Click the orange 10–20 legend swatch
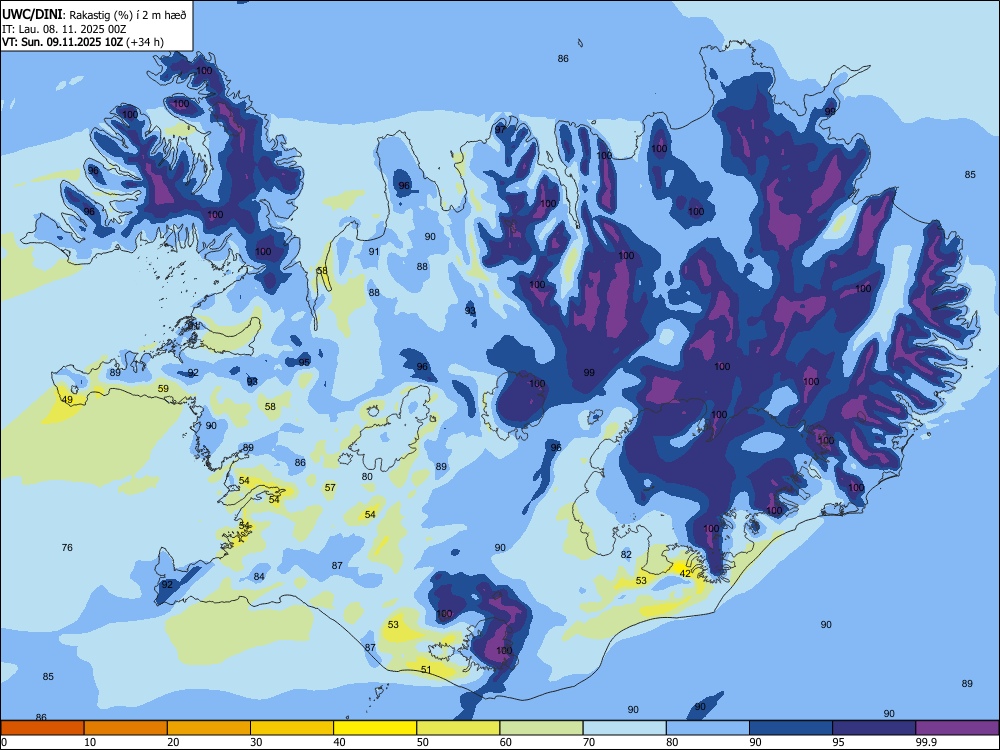Screen dimensions: 1000x750 click(x=126, y=728)
